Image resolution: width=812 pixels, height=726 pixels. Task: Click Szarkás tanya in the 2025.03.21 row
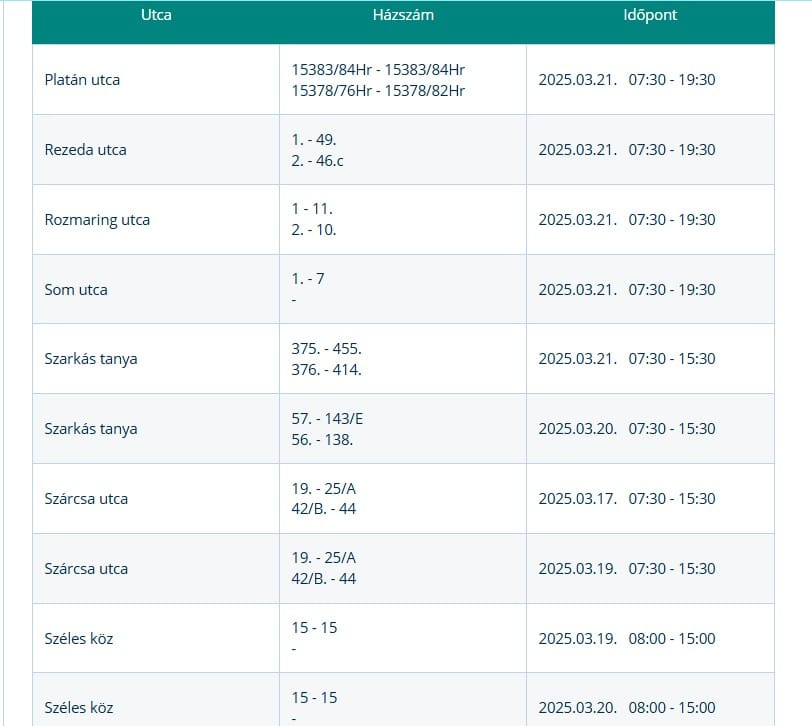click(91, 359)
